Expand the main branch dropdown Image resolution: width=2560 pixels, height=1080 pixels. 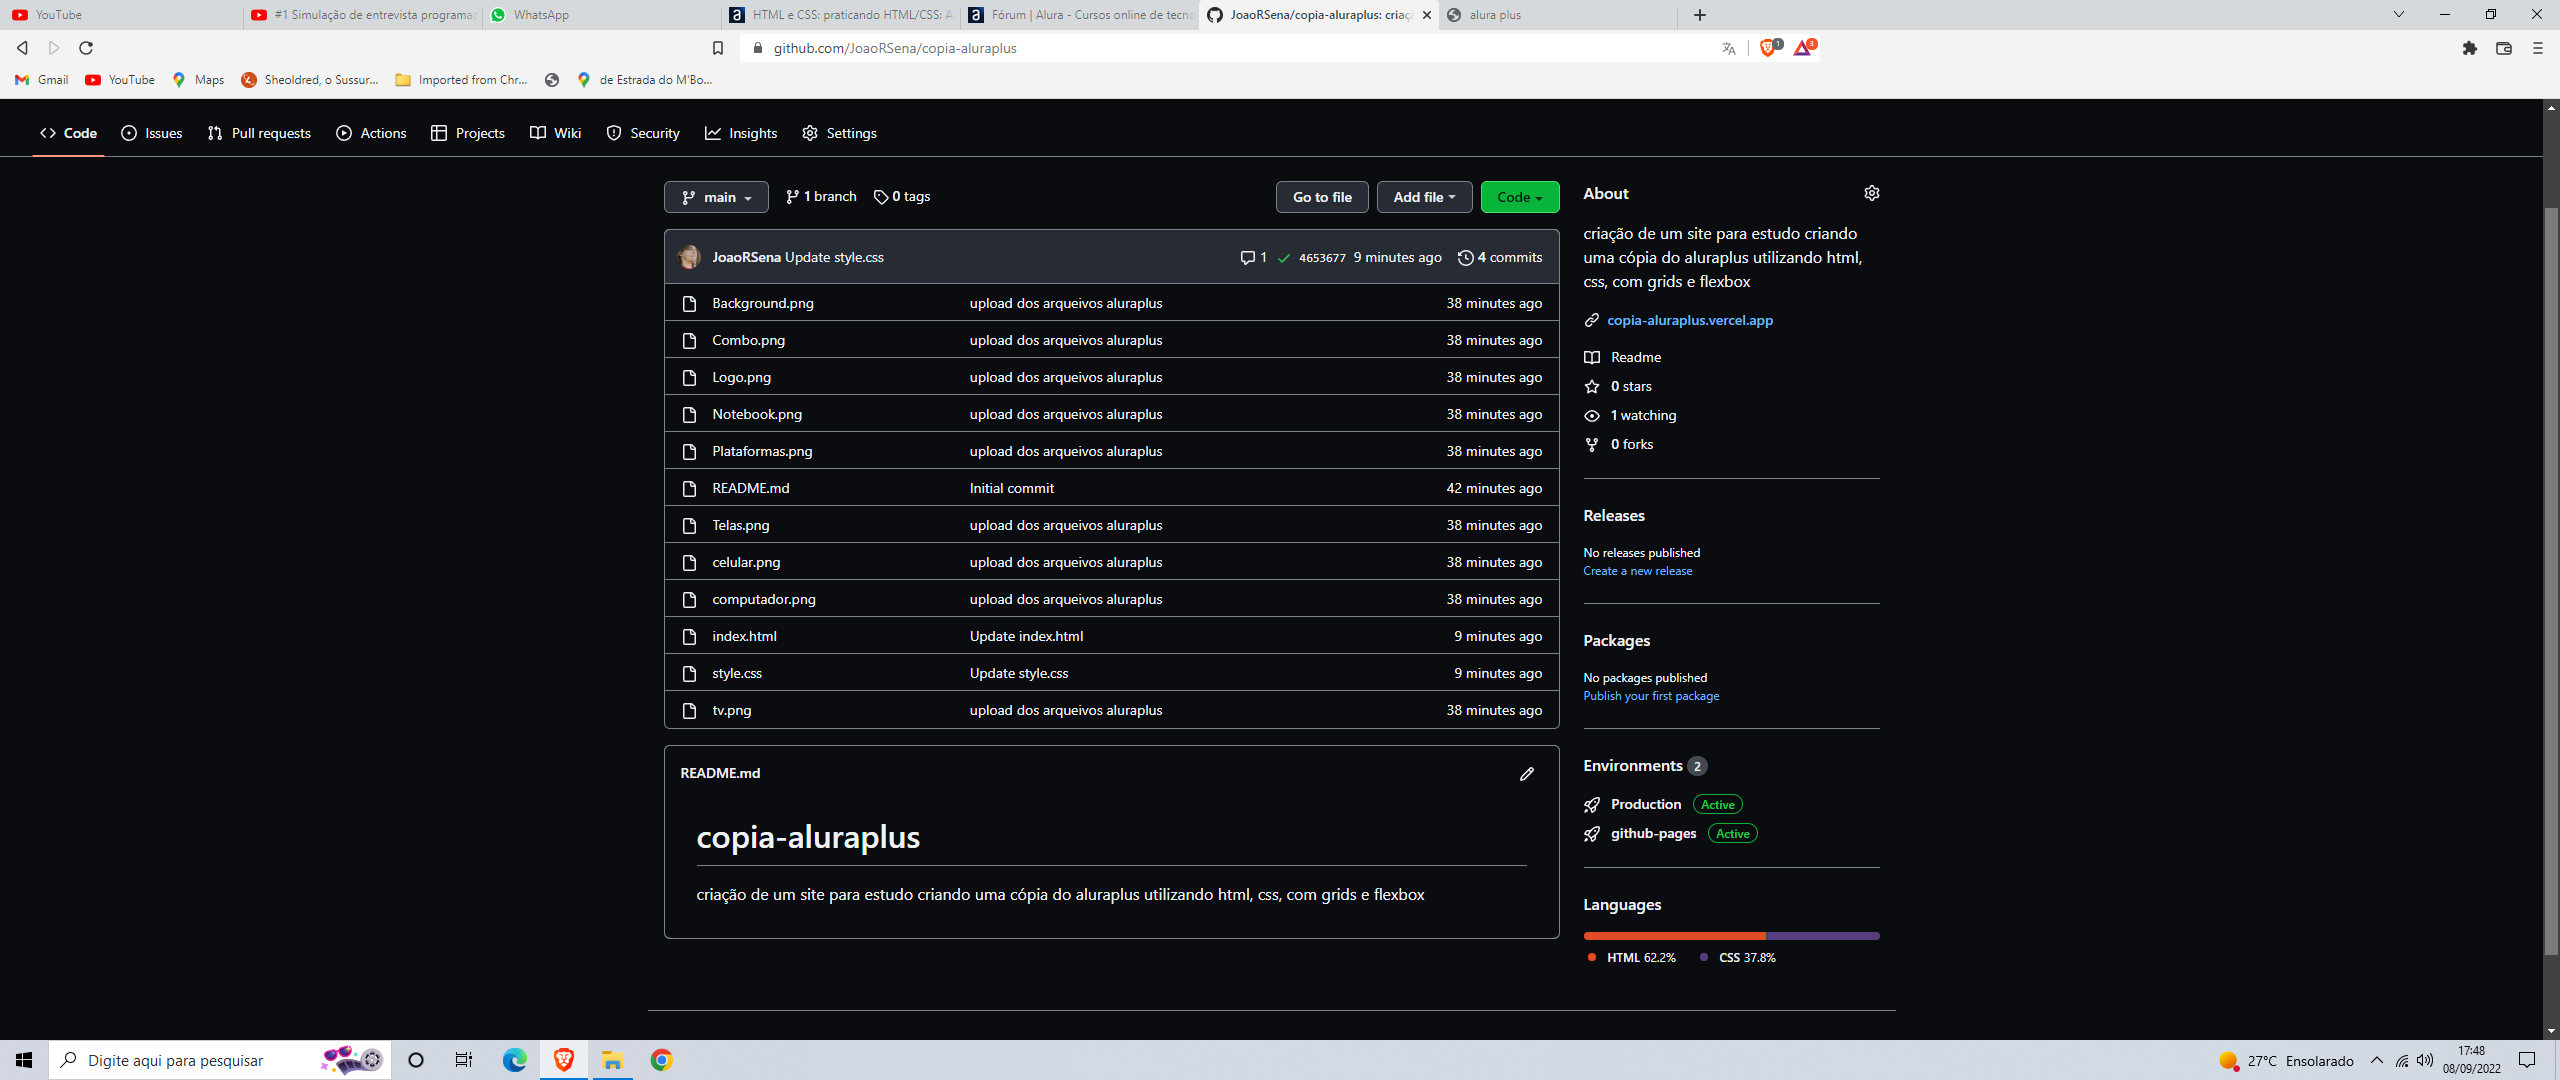pos(717,196)
